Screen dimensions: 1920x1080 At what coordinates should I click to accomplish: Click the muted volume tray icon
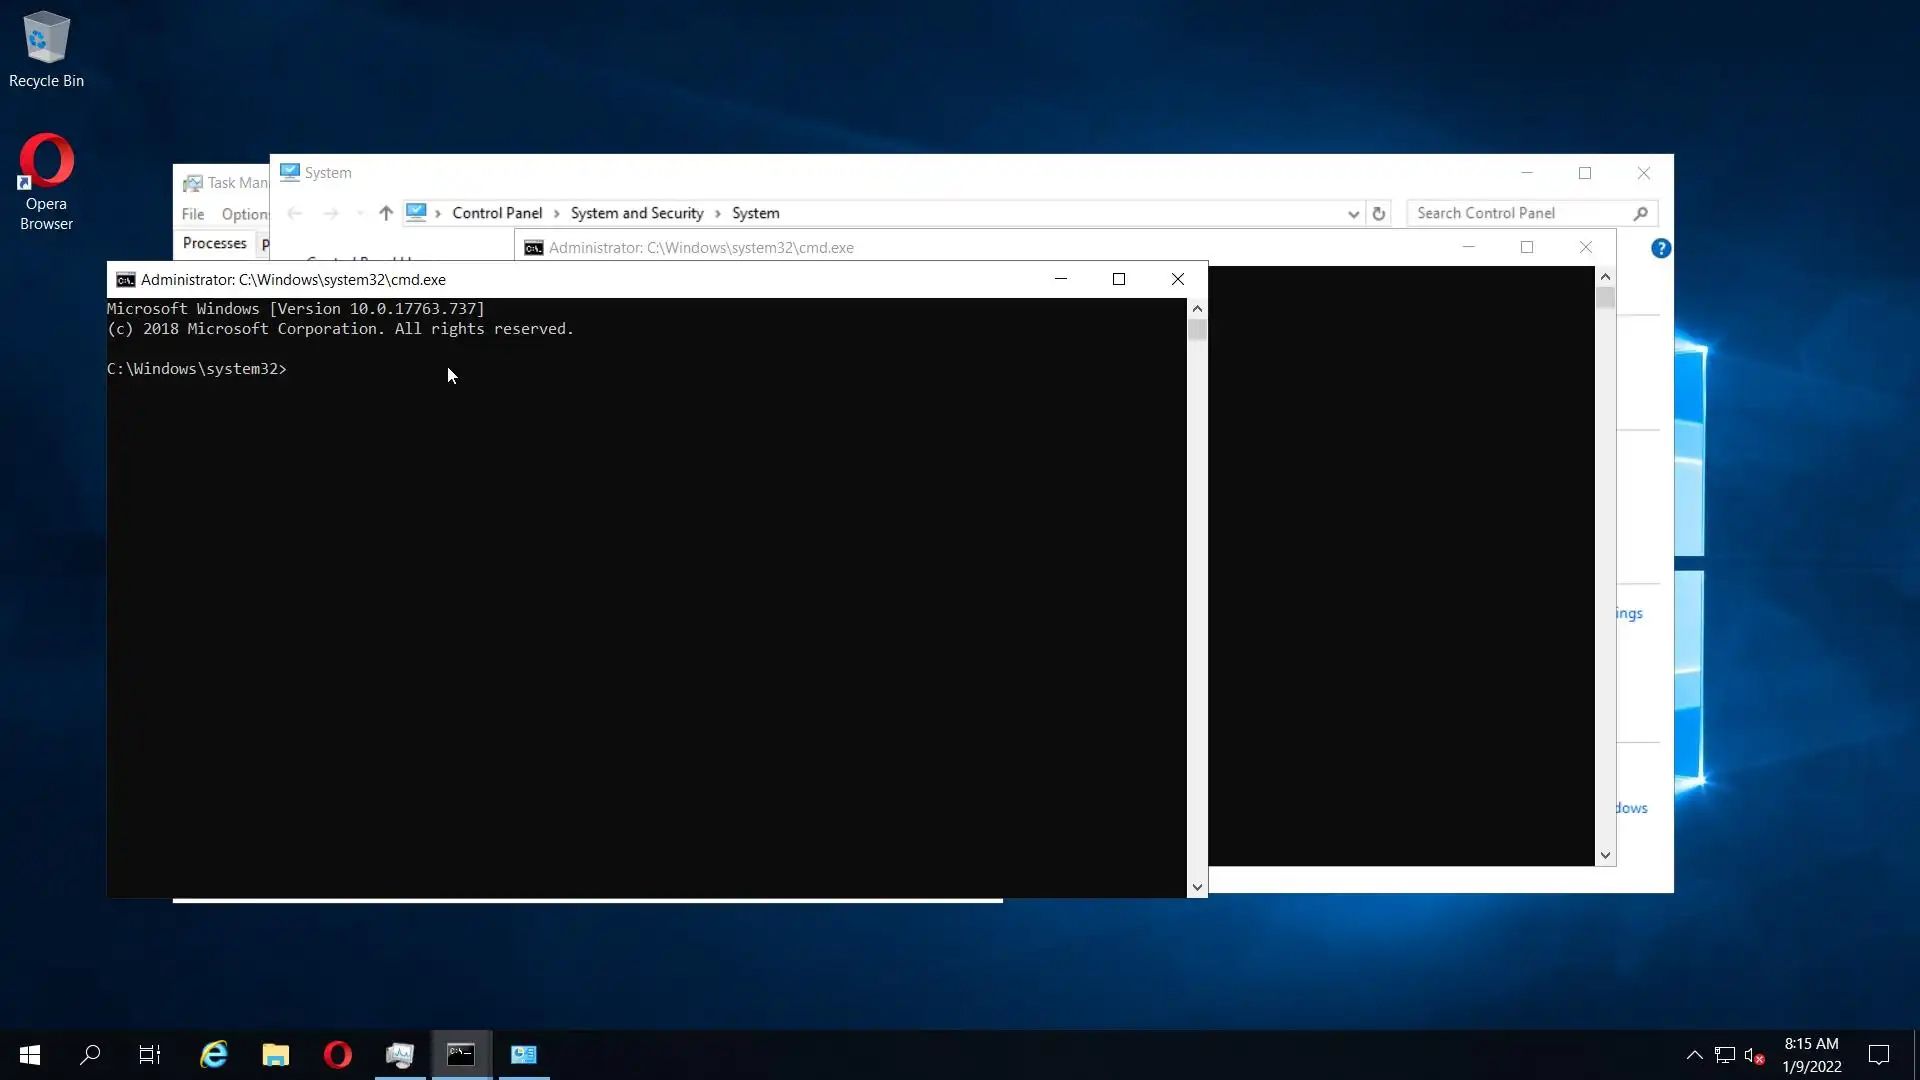pos(1753,1055)
